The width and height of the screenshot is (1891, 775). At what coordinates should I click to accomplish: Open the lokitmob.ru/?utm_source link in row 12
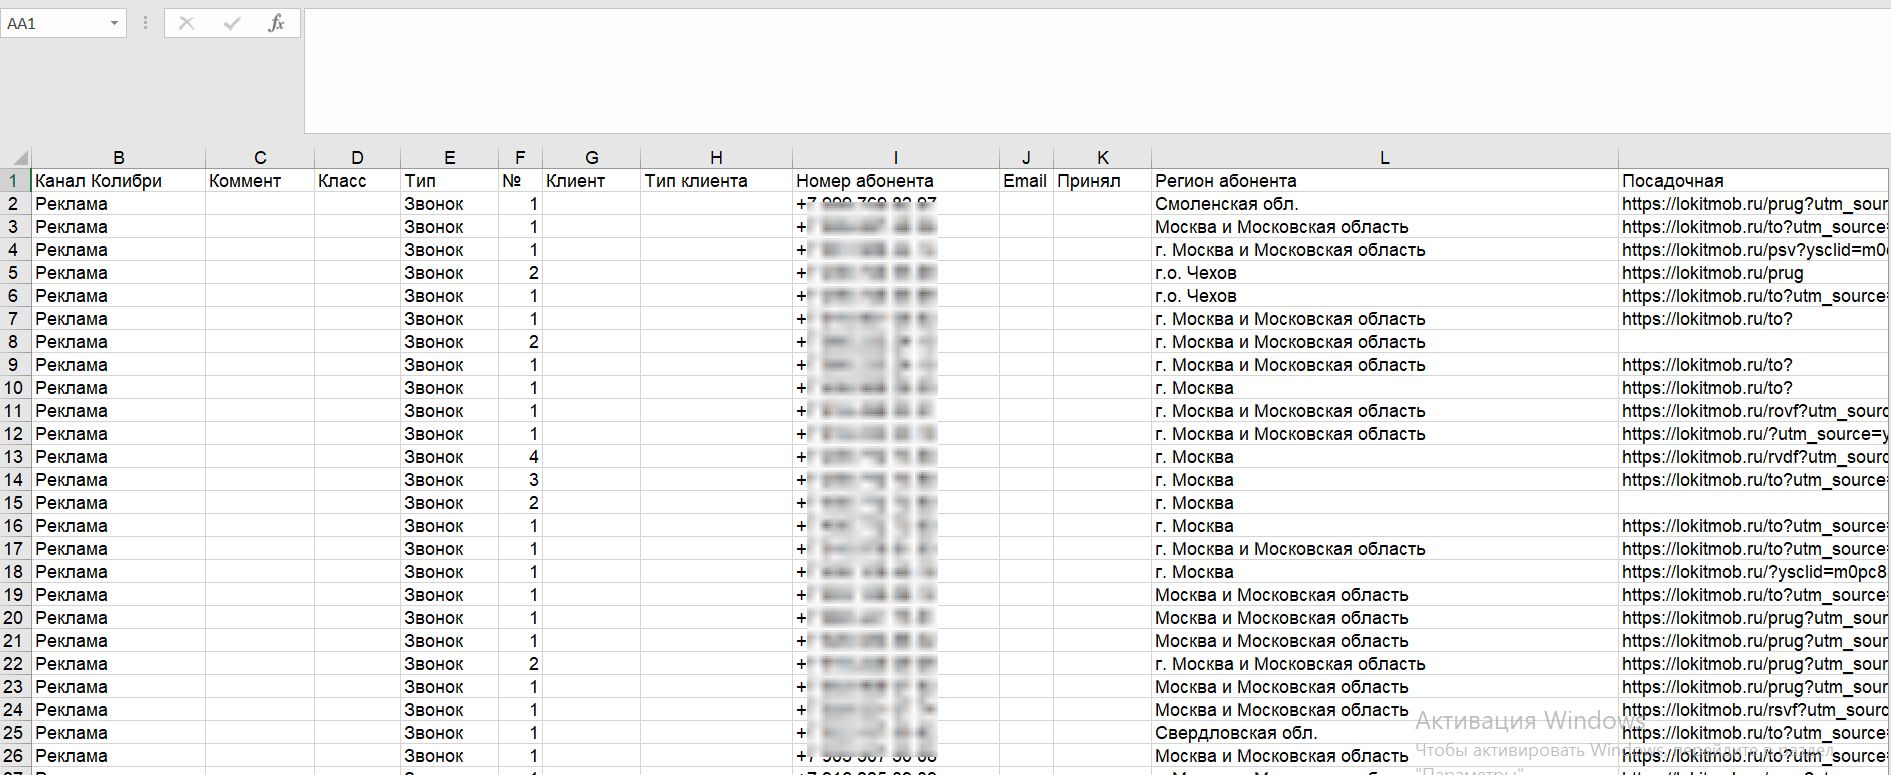coord(1754,434)
